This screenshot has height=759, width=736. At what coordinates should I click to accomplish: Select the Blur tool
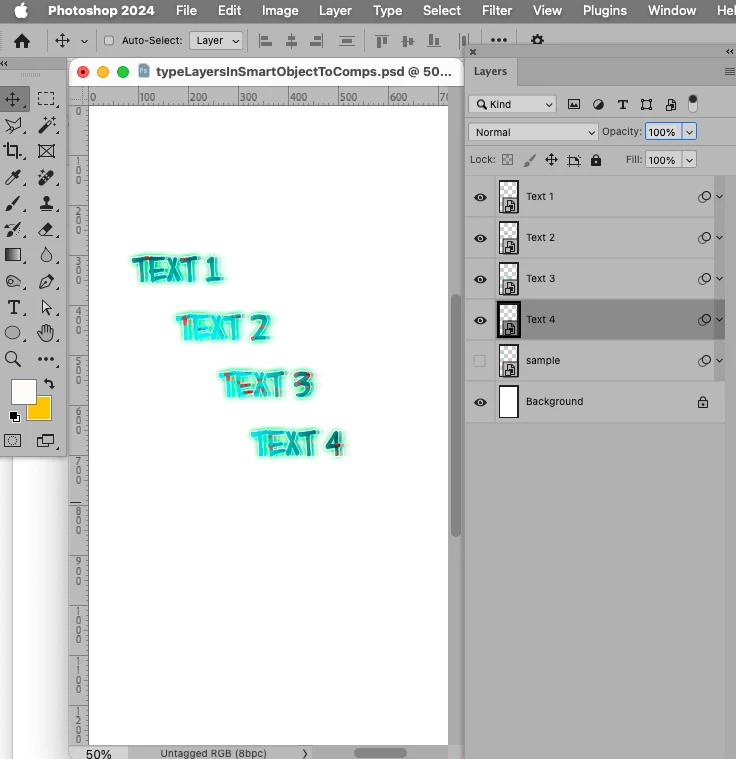coord(46,255)
